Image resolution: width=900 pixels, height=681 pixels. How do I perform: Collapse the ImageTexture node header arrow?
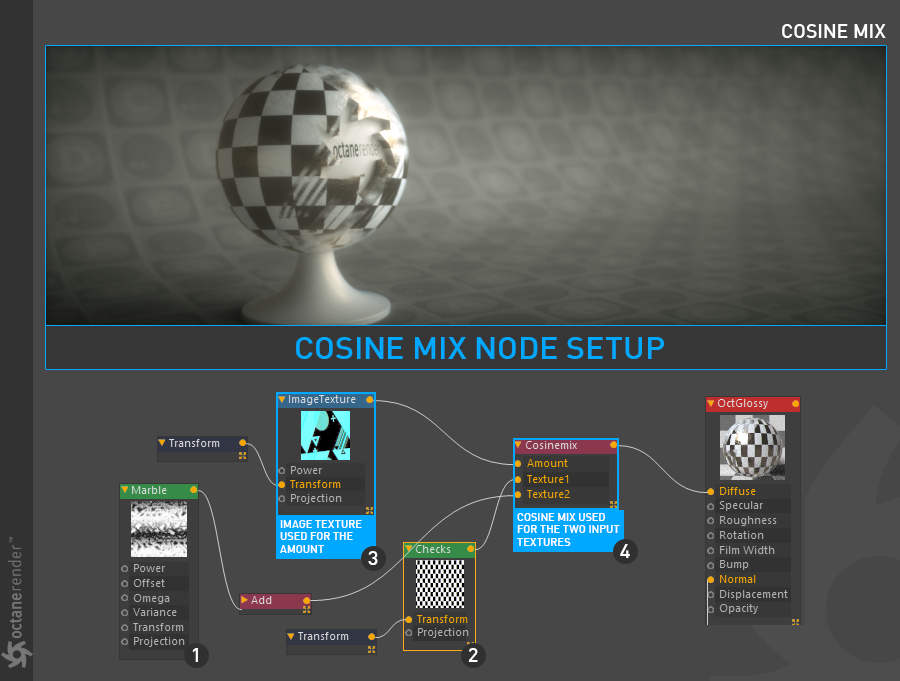pyautogui.click(x=282, y=399)
